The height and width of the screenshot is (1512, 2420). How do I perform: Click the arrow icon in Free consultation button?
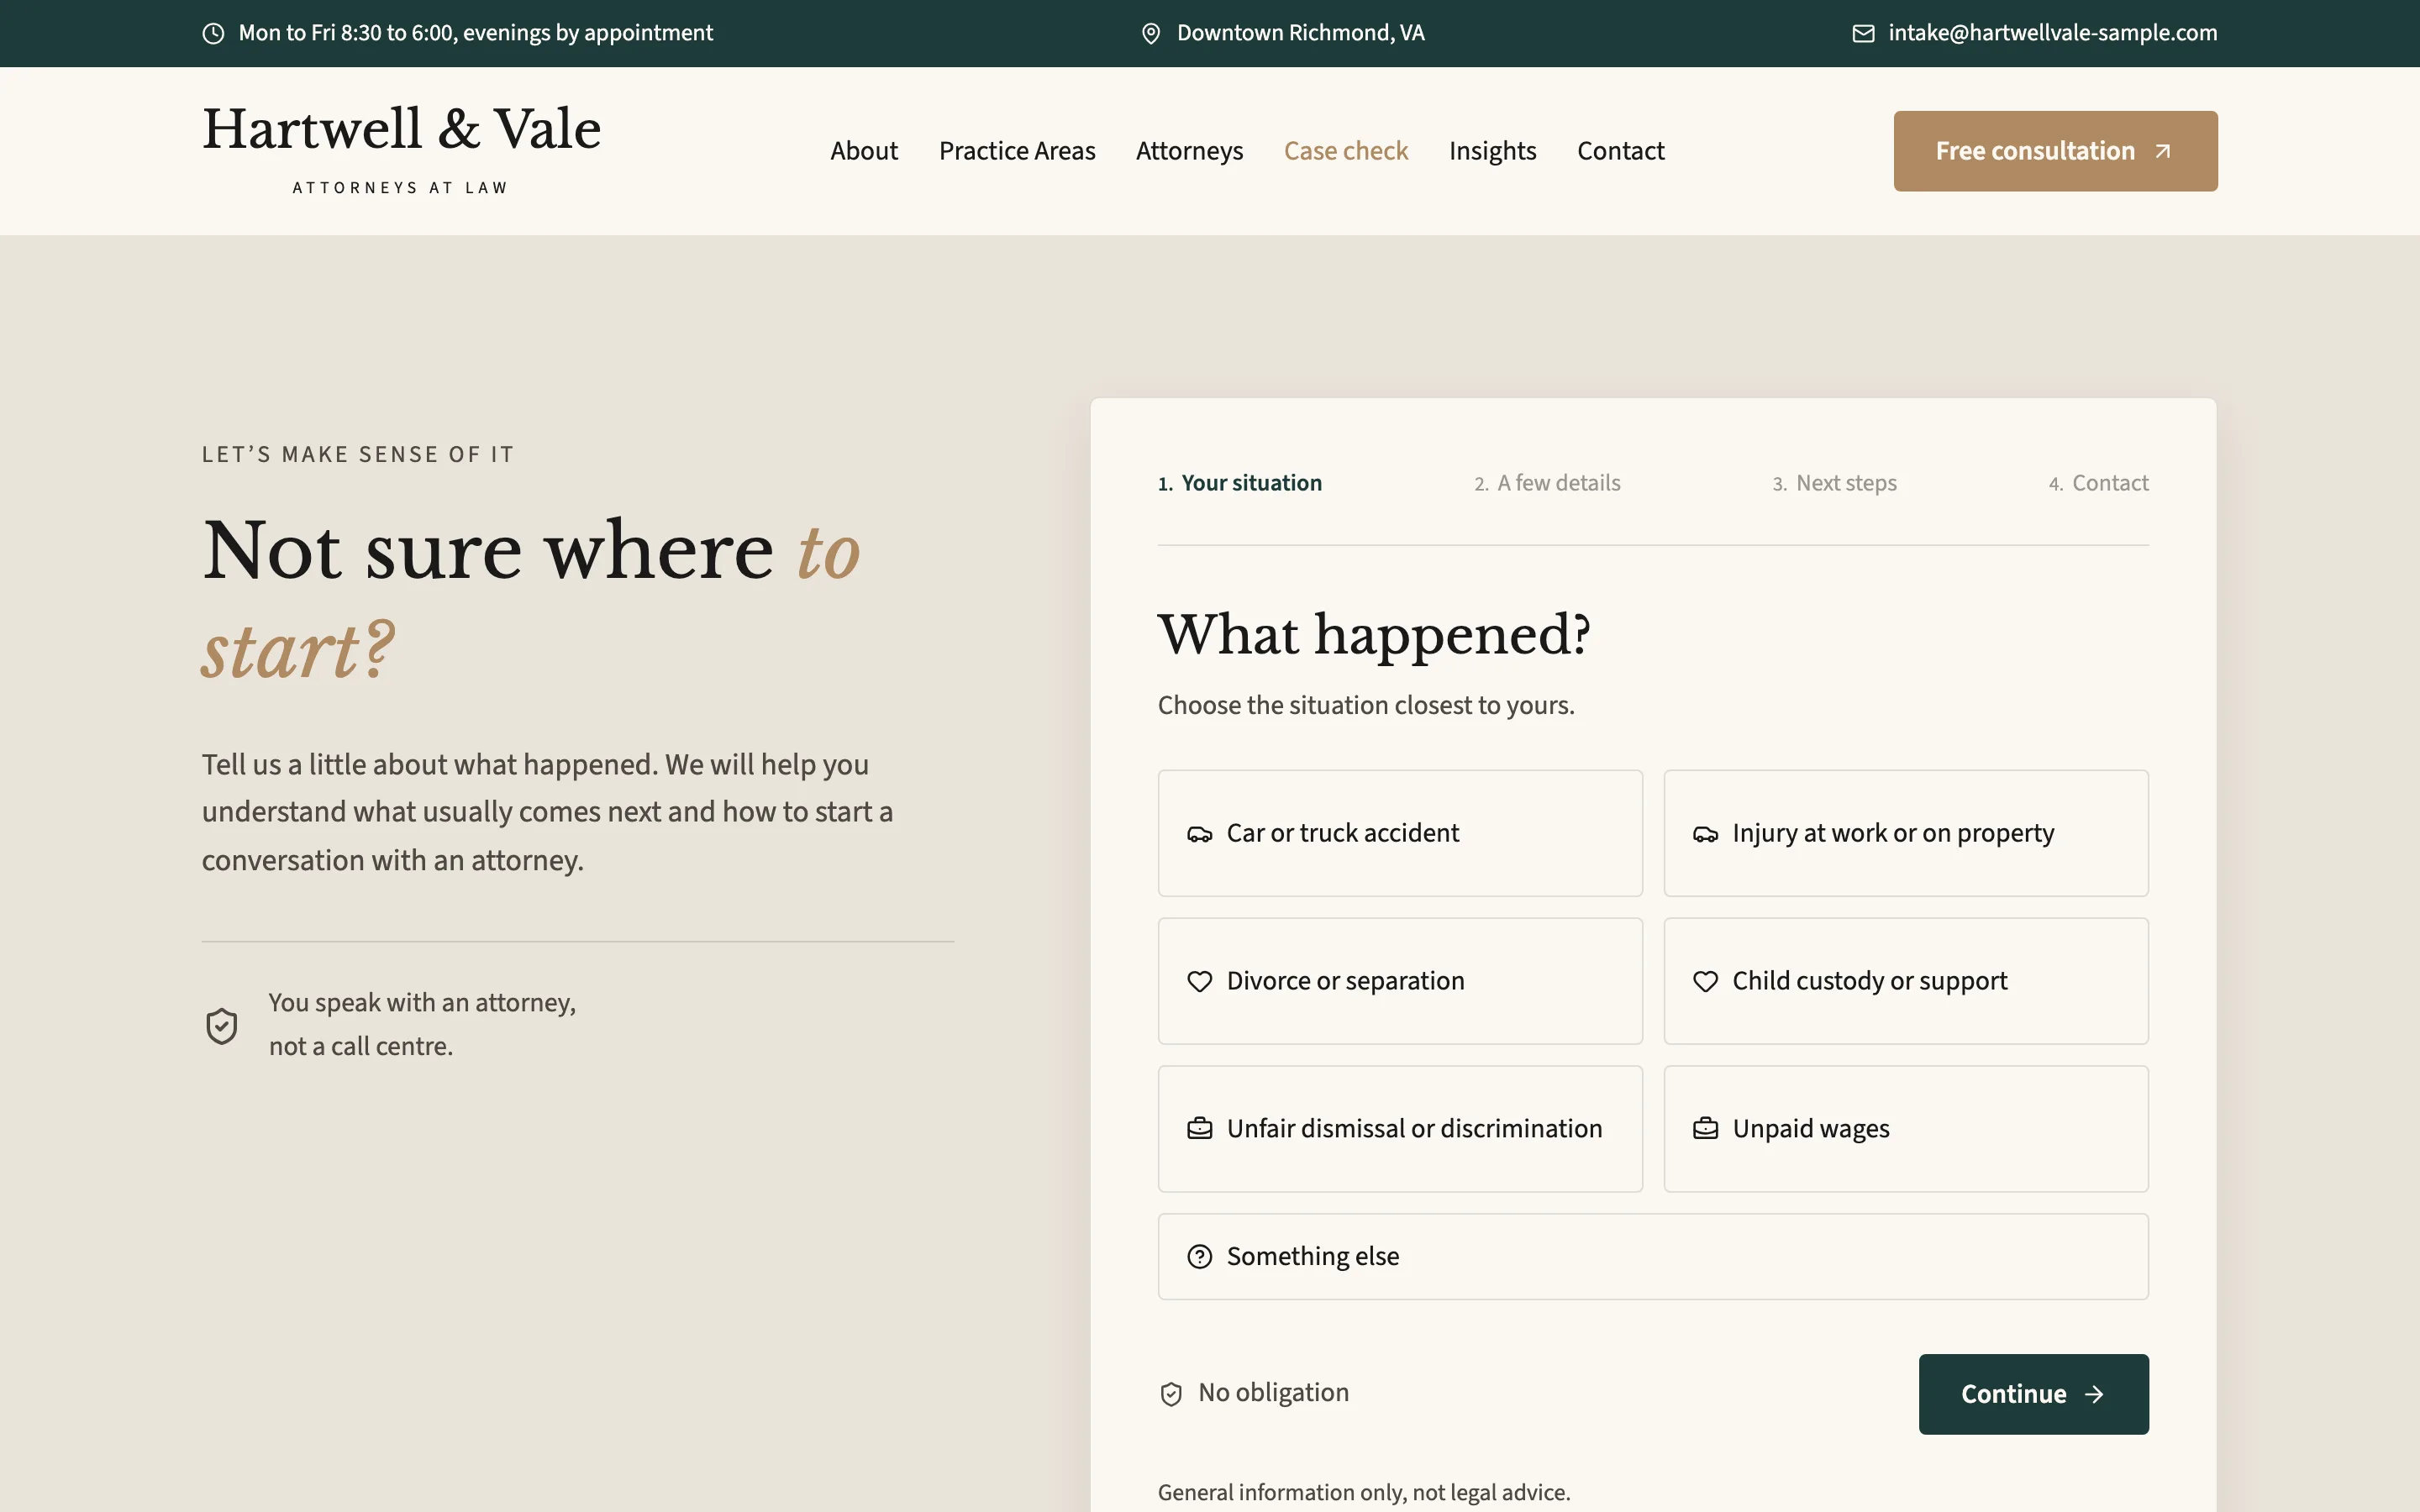[2163, 151]
